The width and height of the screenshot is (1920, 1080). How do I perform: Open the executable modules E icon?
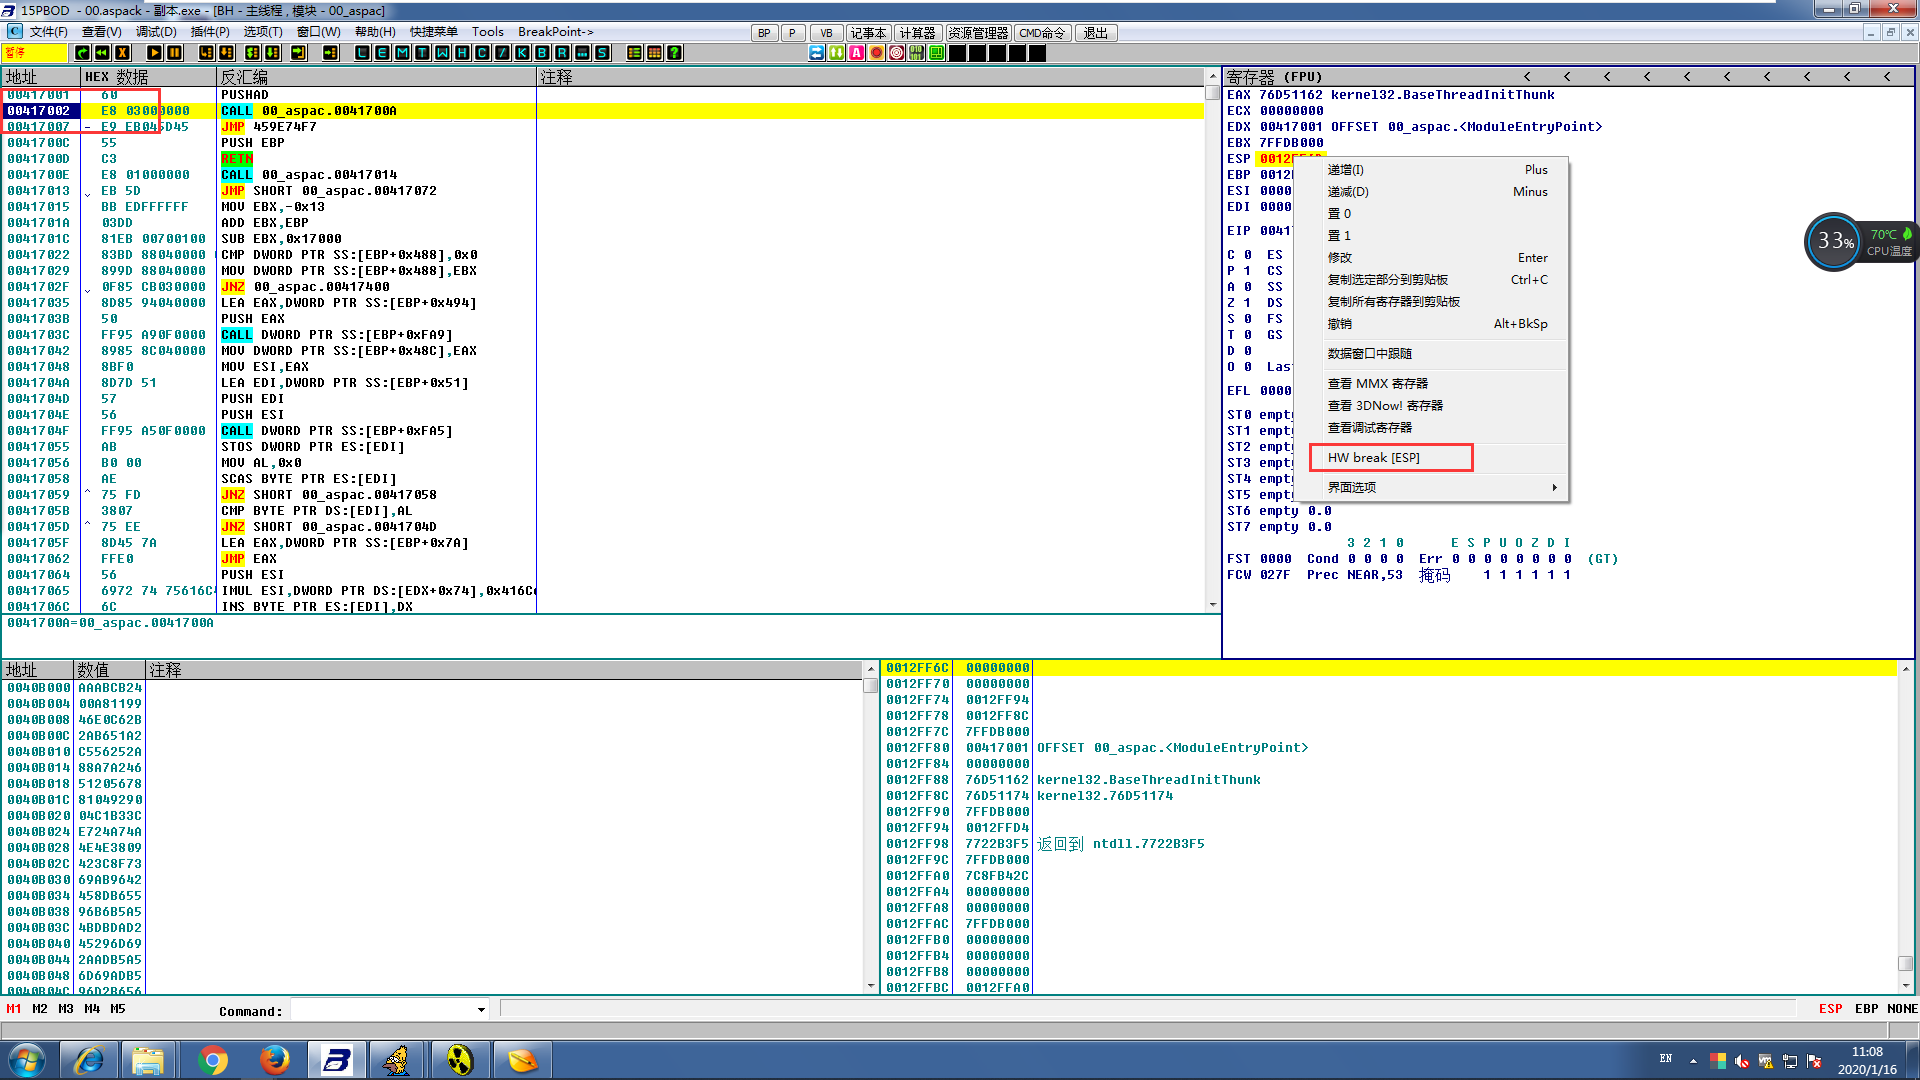(x=382, y=53)
